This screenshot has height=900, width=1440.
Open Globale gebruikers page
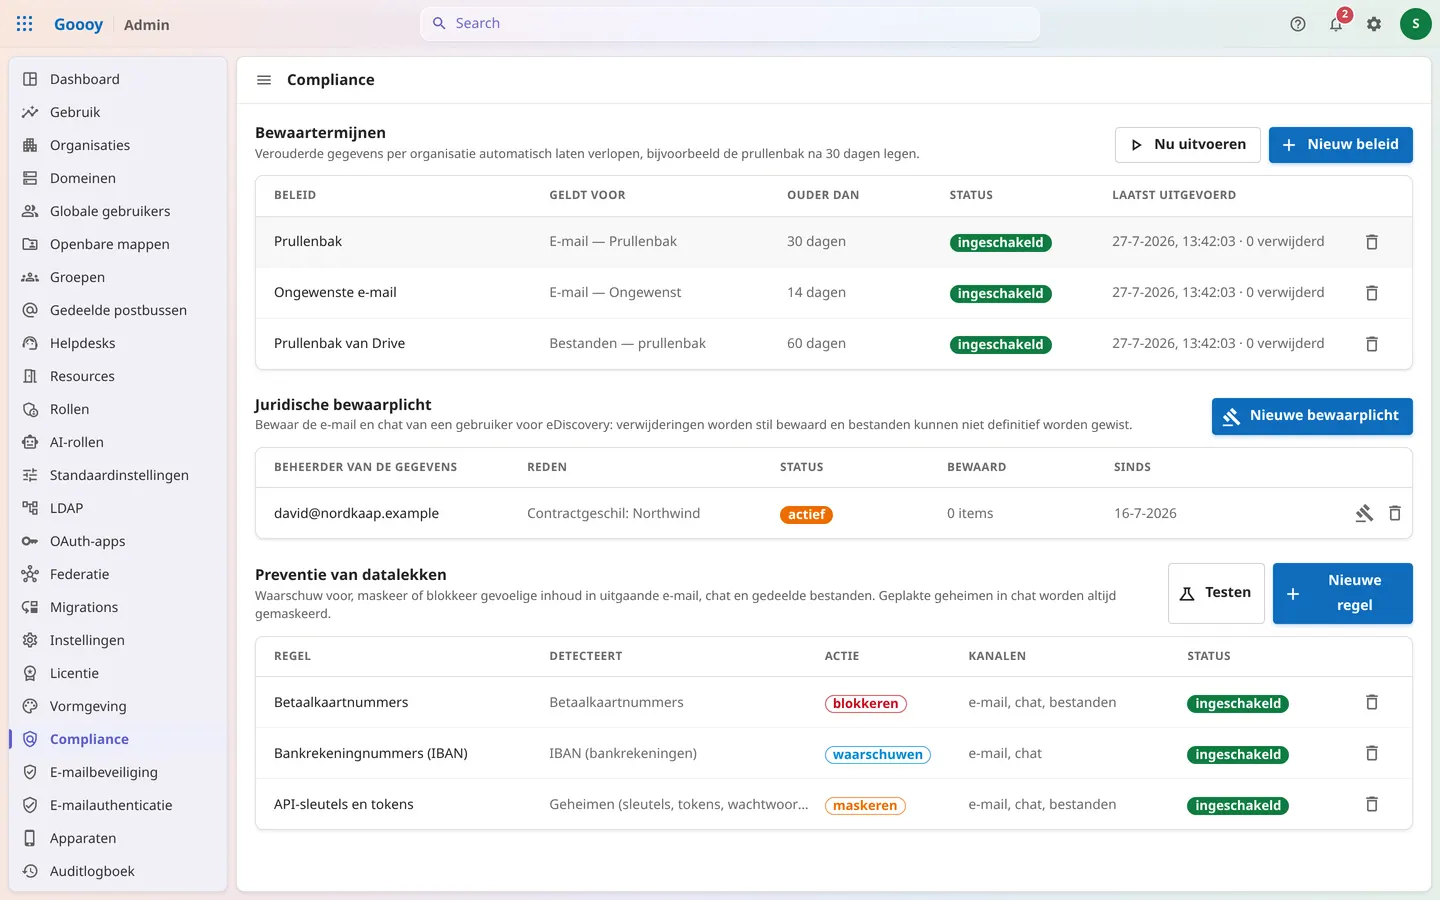tap(118, 211)
